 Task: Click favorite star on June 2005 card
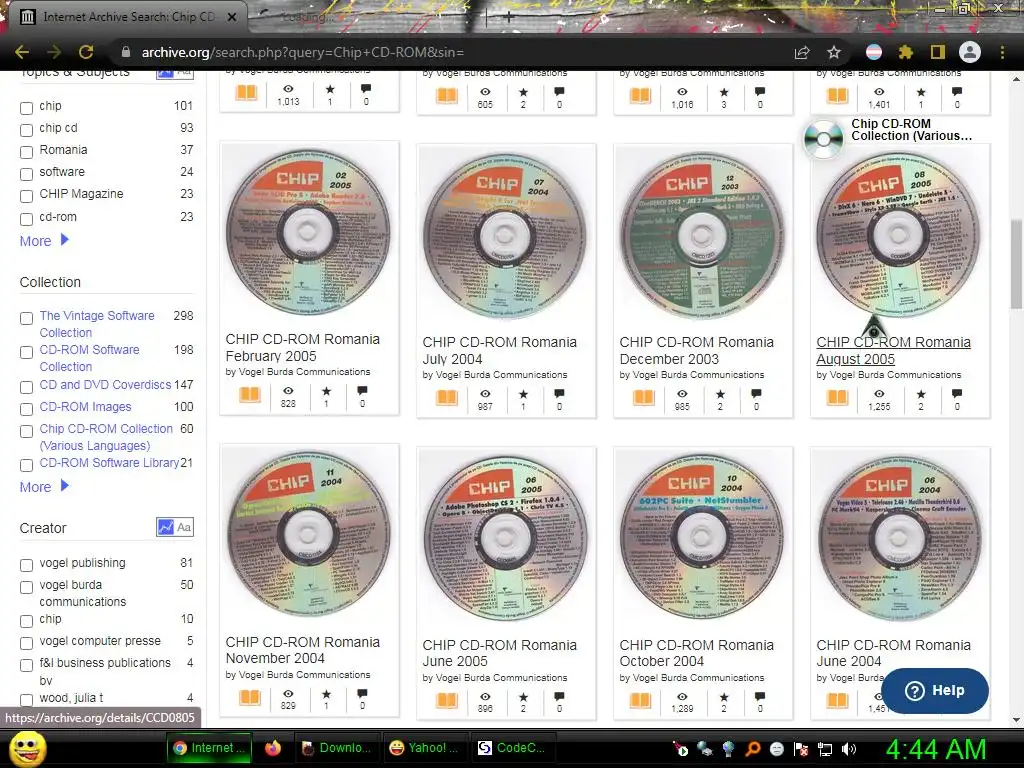pos(524,697)
